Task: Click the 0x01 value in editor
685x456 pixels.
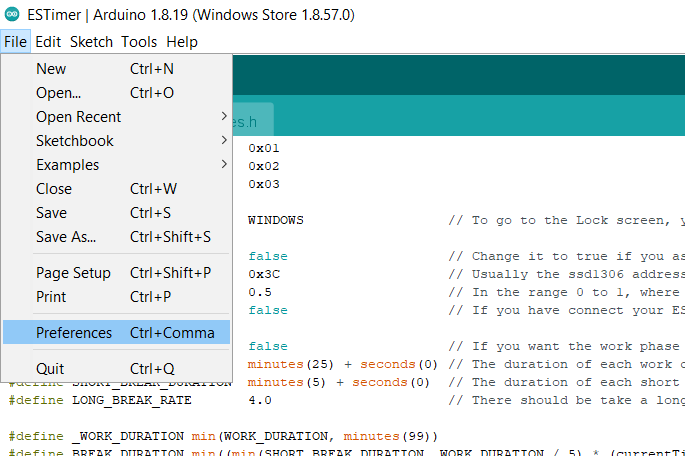Action: [x=264, y=149]
